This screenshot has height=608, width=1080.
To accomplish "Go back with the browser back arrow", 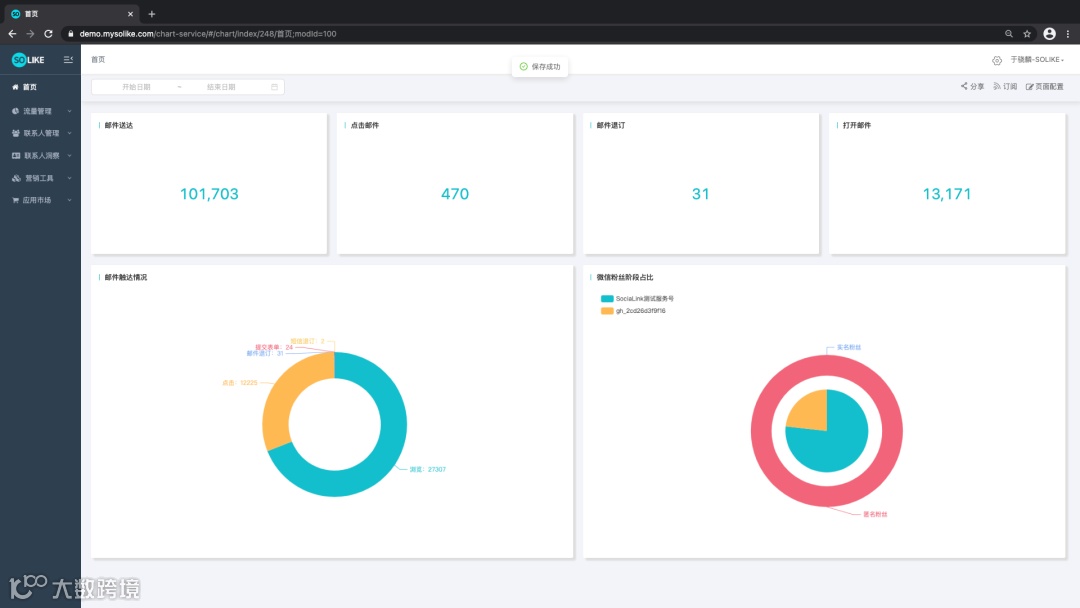I will click(x=12, y=34).
